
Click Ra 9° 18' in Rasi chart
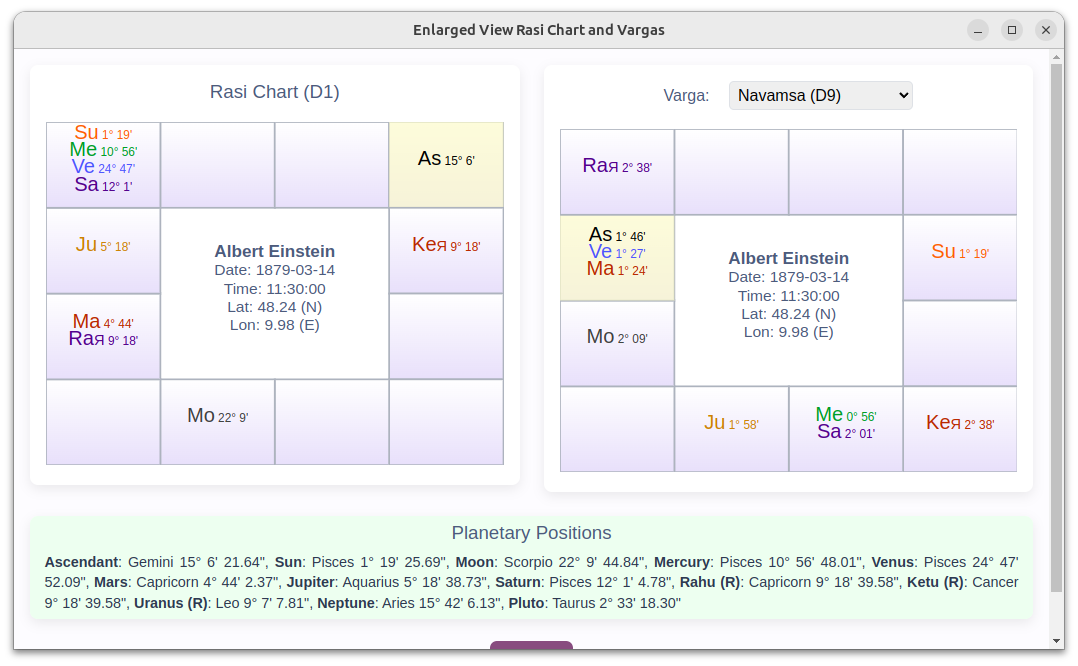coord(103,339)
